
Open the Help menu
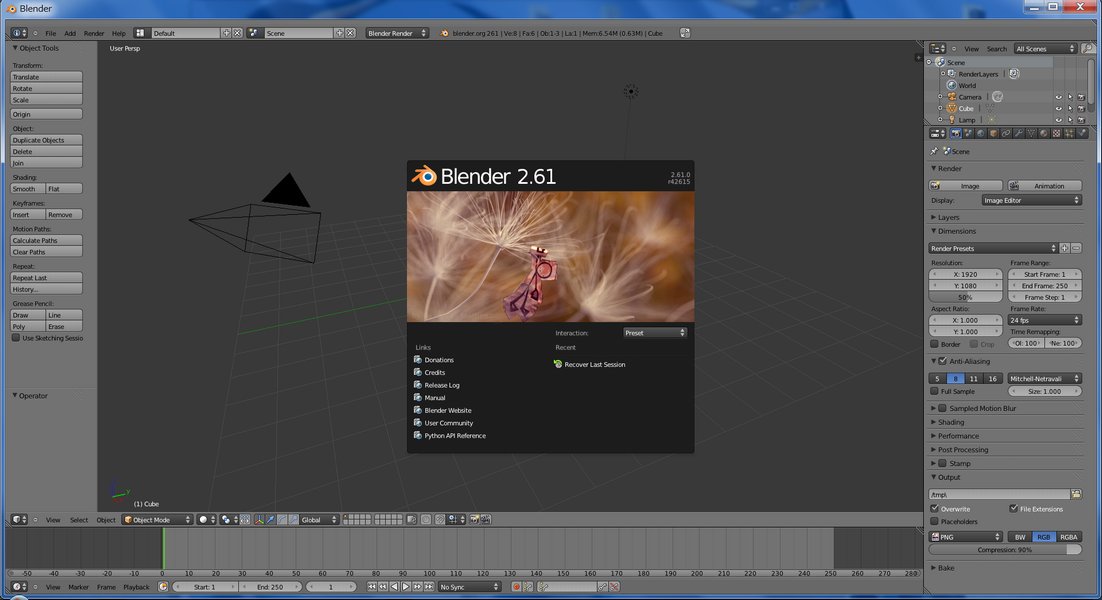[x=119, y=33]
